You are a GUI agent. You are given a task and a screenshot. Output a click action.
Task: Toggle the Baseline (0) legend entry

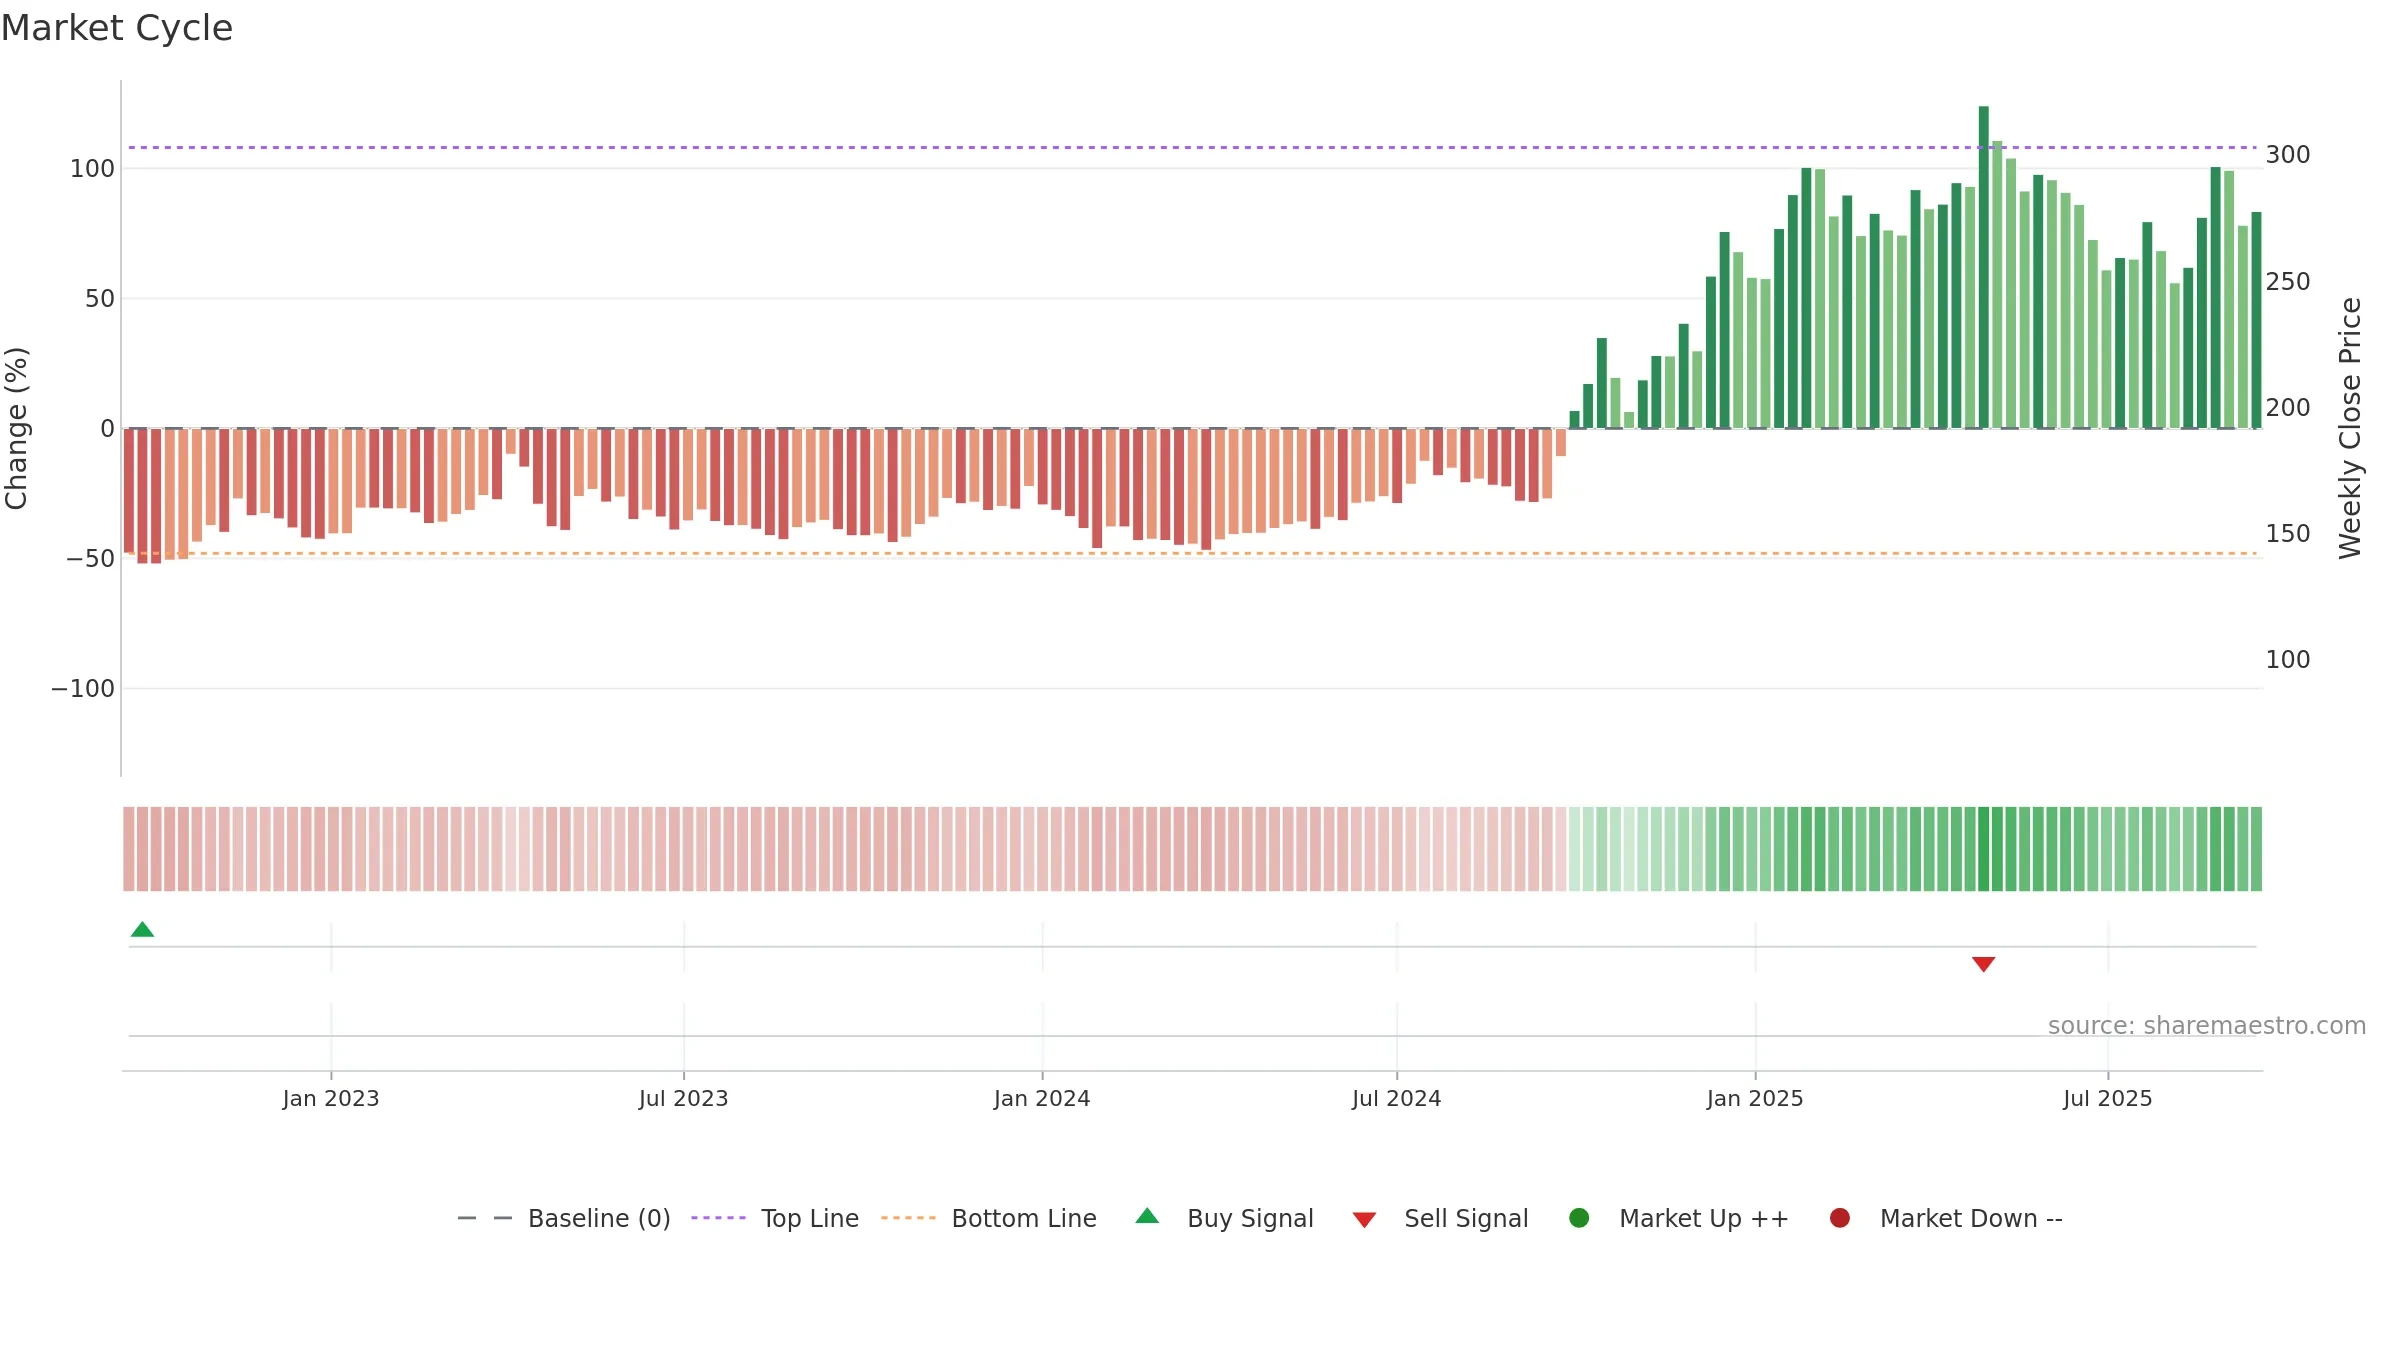[x=564, y=1218]
